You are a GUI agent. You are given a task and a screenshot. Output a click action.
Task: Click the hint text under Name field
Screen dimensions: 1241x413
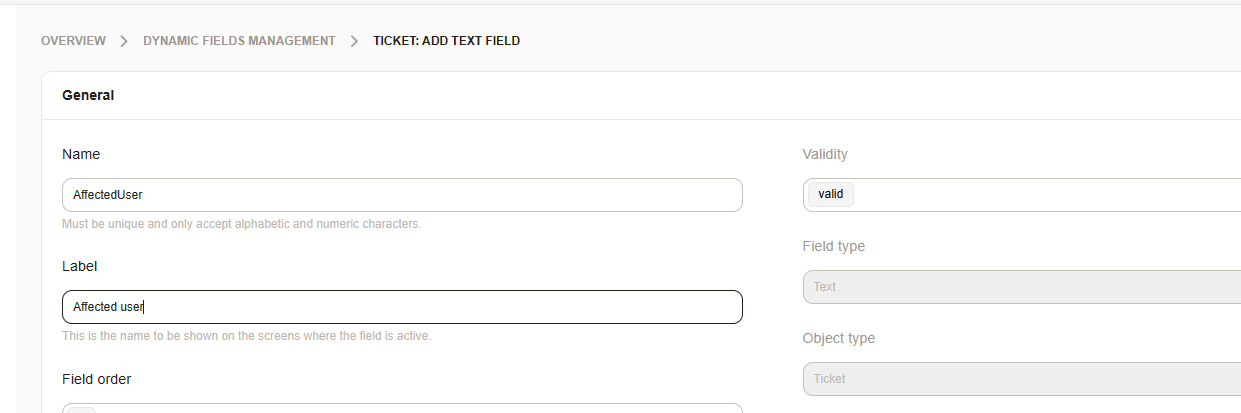point(241,224)
